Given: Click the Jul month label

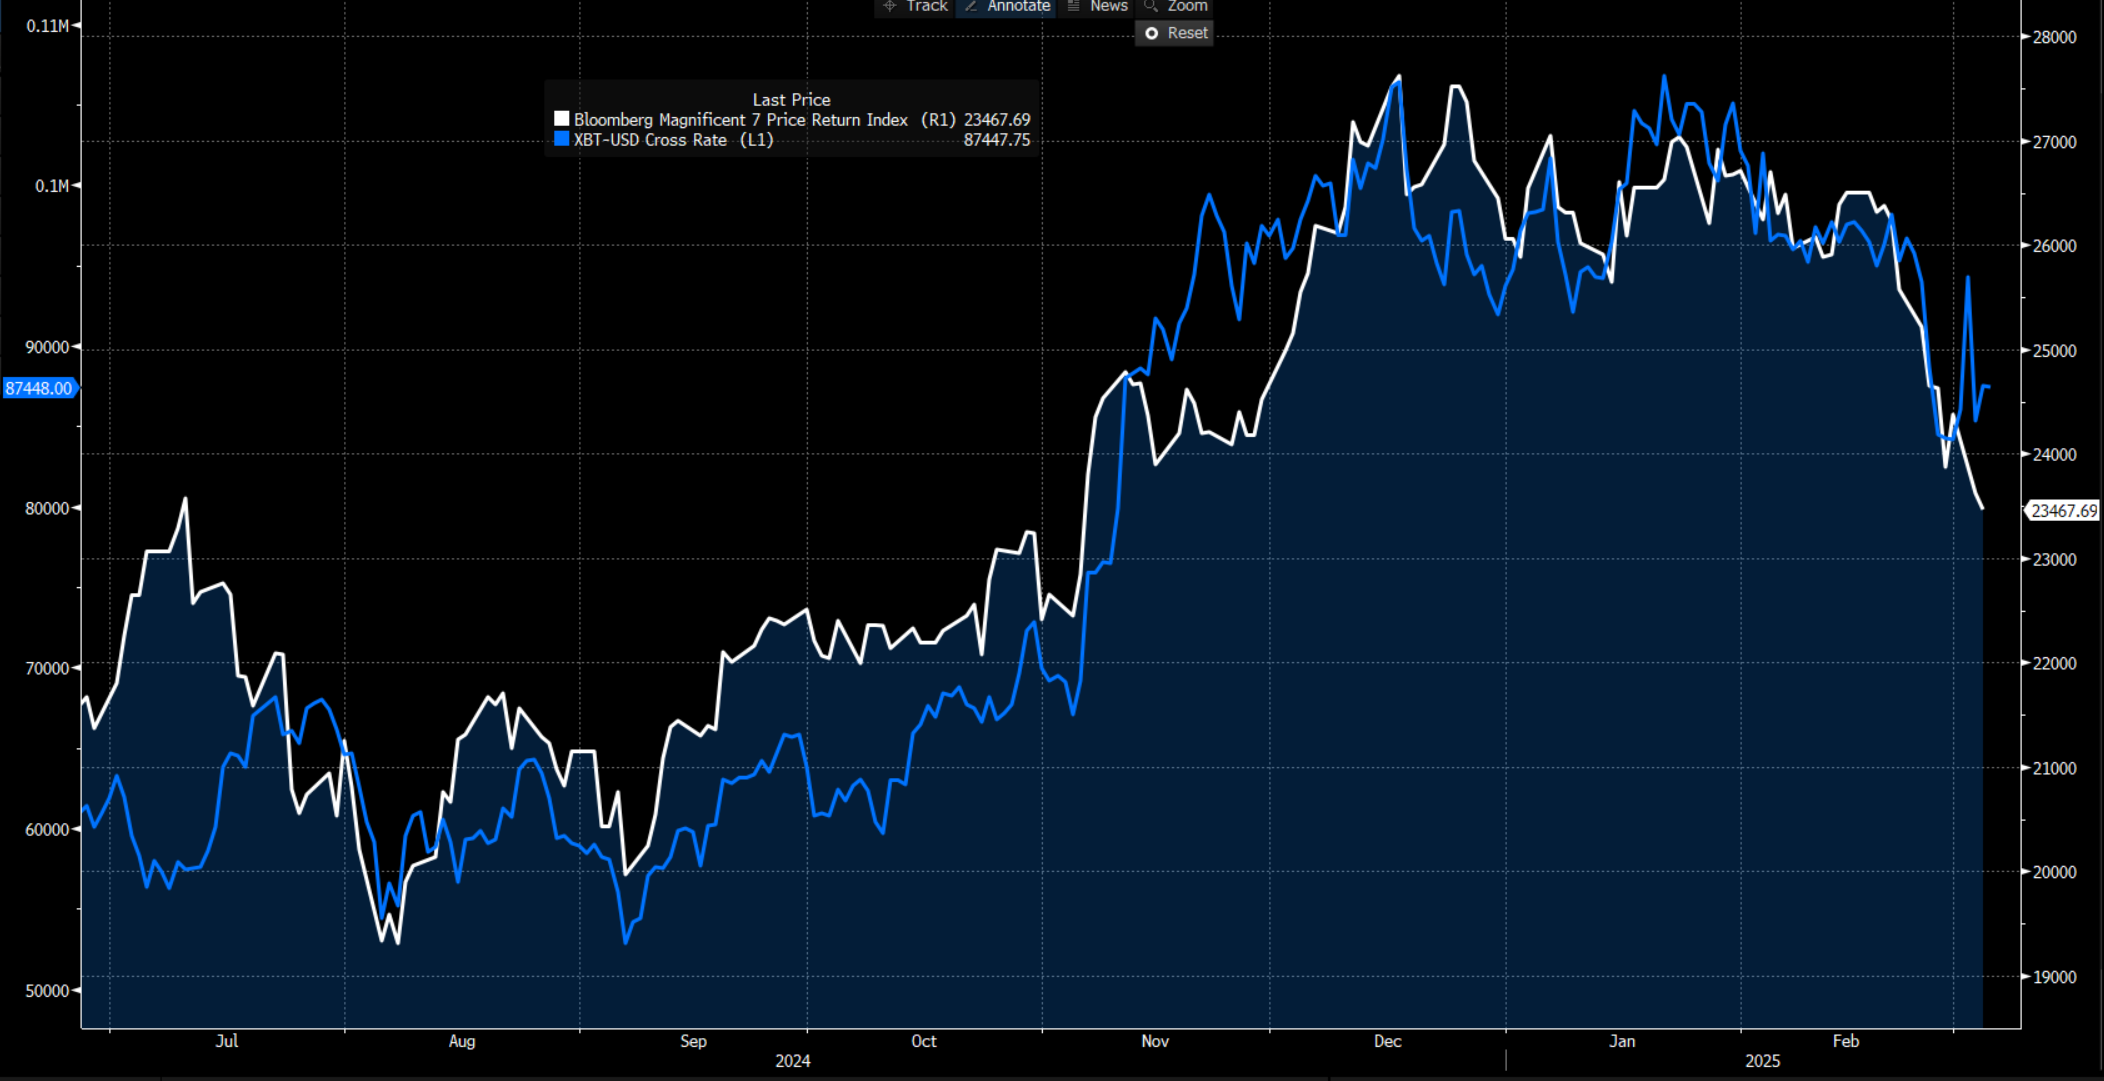Looking at the screenshot, I should coord(227,1041).
